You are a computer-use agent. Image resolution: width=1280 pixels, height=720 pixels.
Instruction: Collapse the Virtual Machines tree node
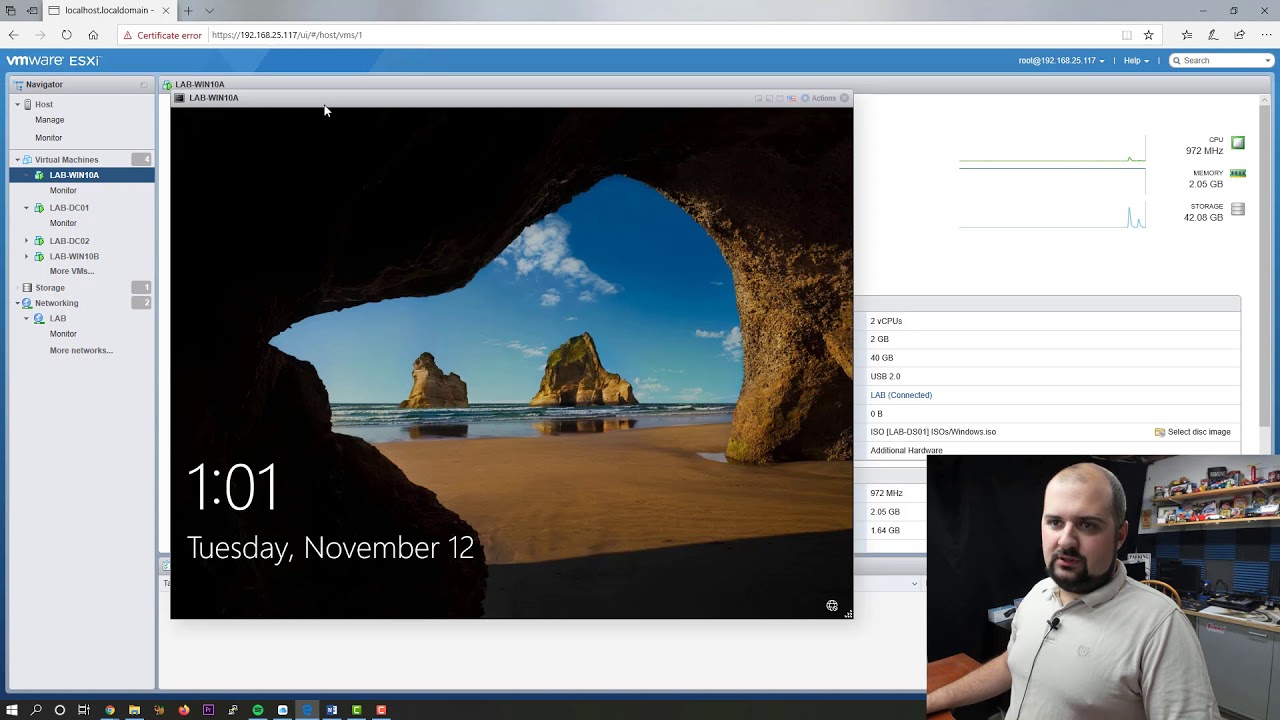coord(17,160)
